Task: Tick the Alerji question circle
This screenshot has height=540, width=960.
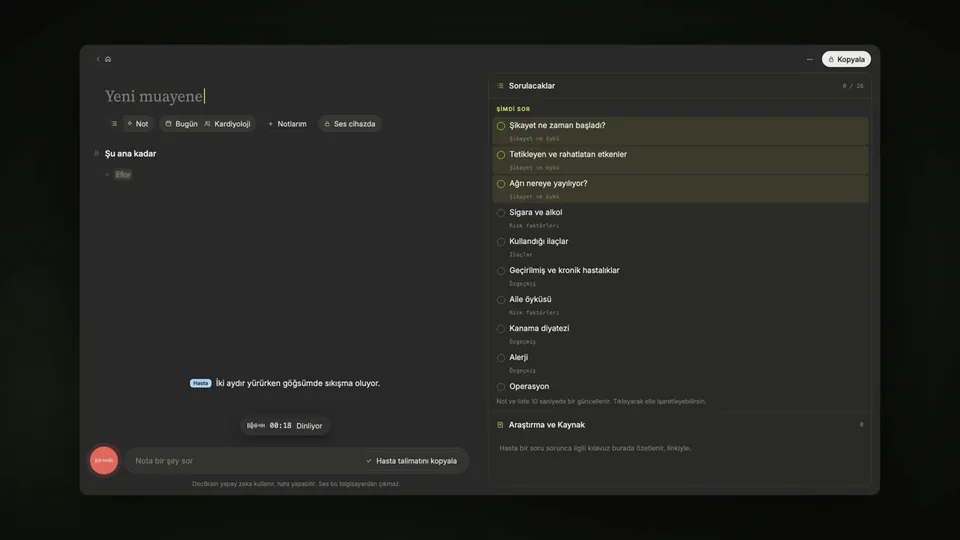Action: tap(501, 358)
